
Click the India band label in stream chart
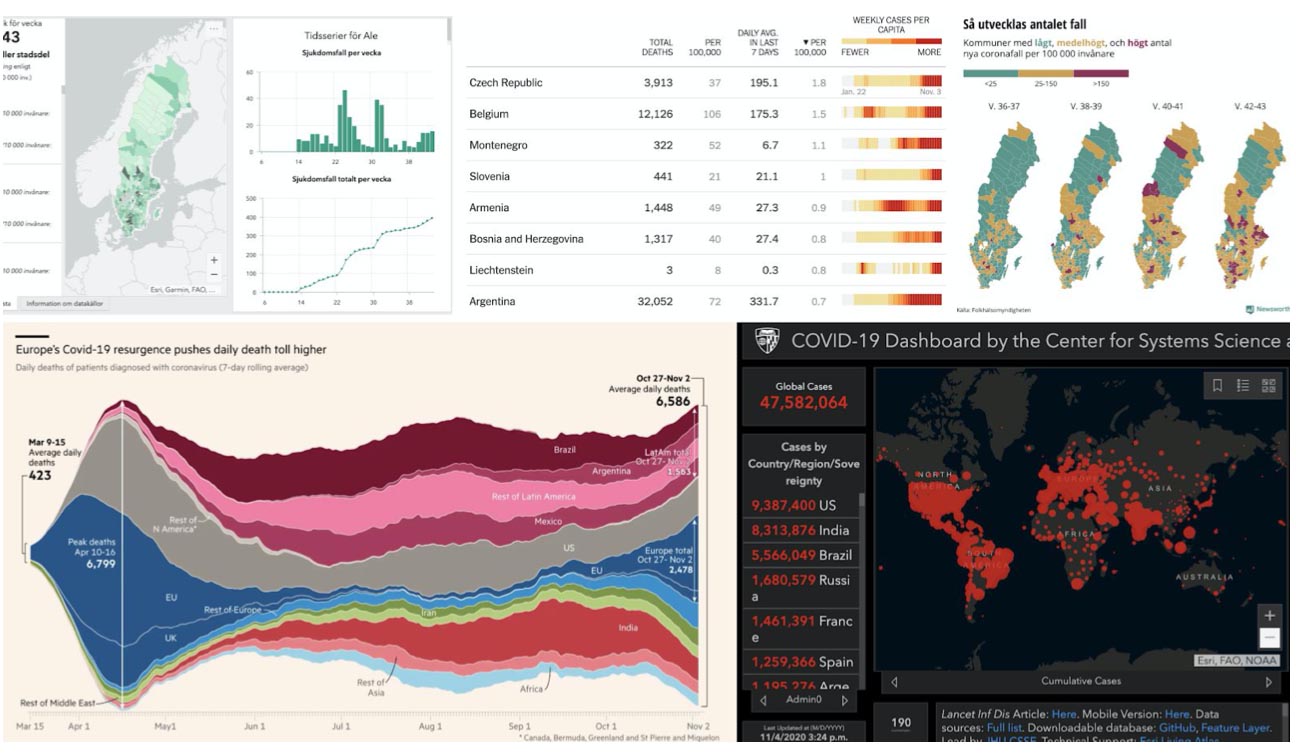628,628
